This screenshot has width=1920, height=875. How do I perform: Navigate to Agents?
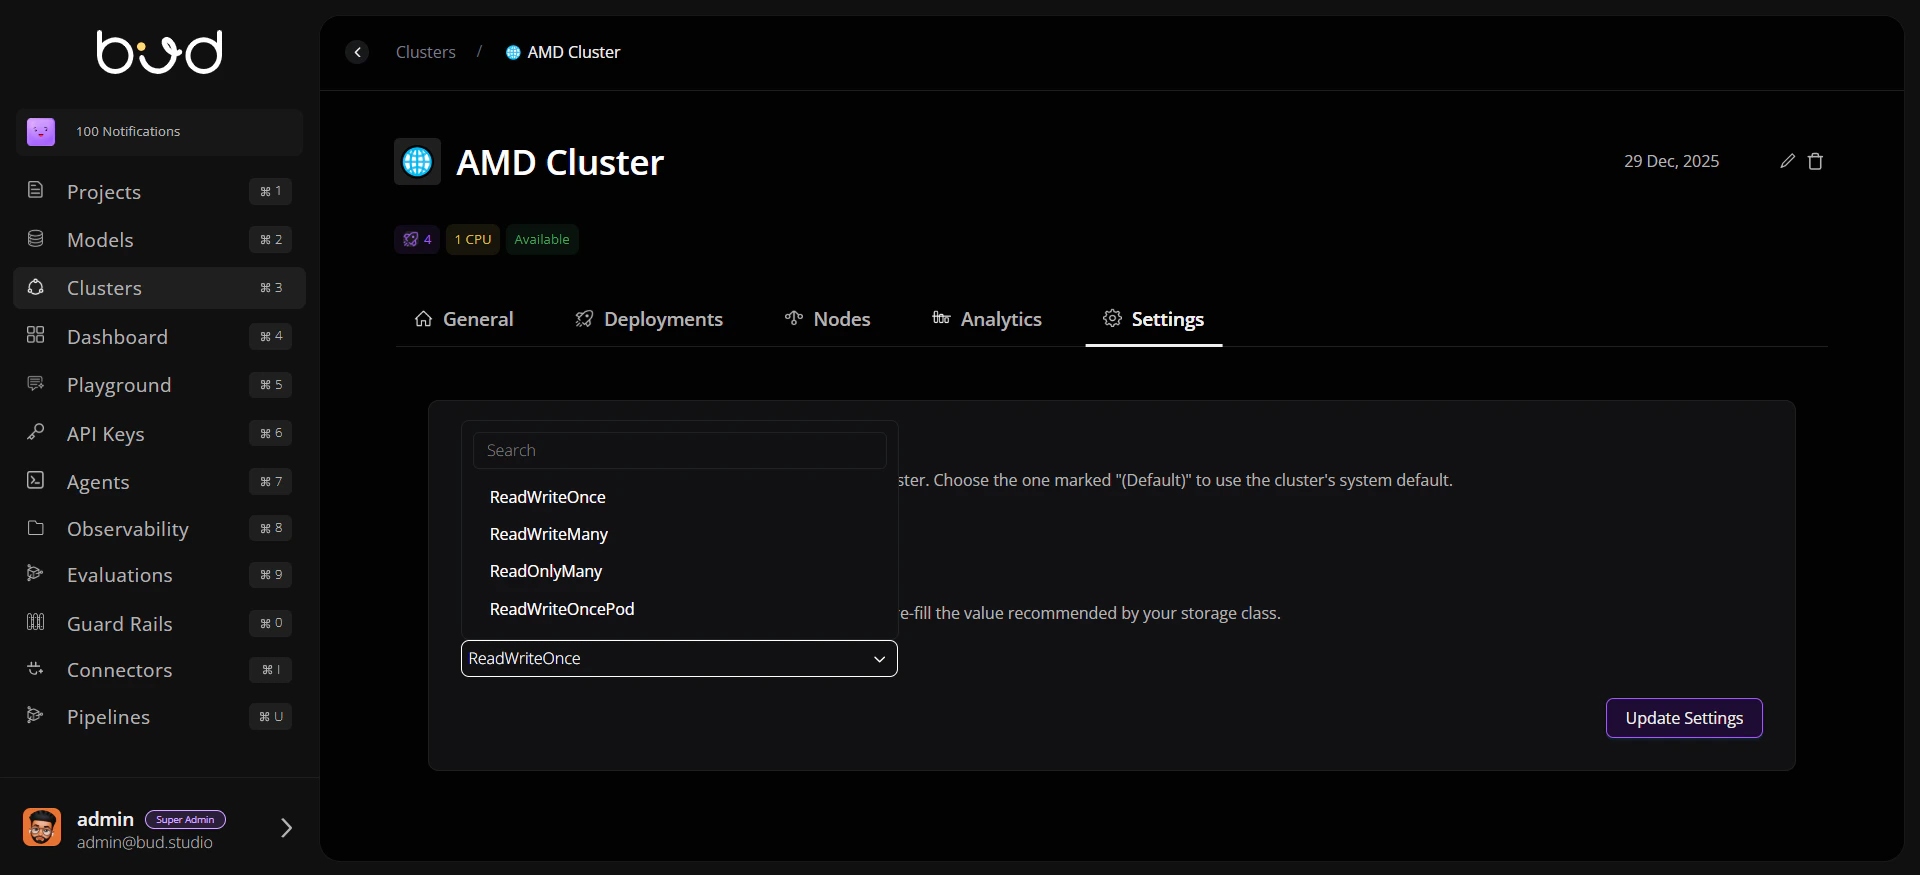pos(159,482)
